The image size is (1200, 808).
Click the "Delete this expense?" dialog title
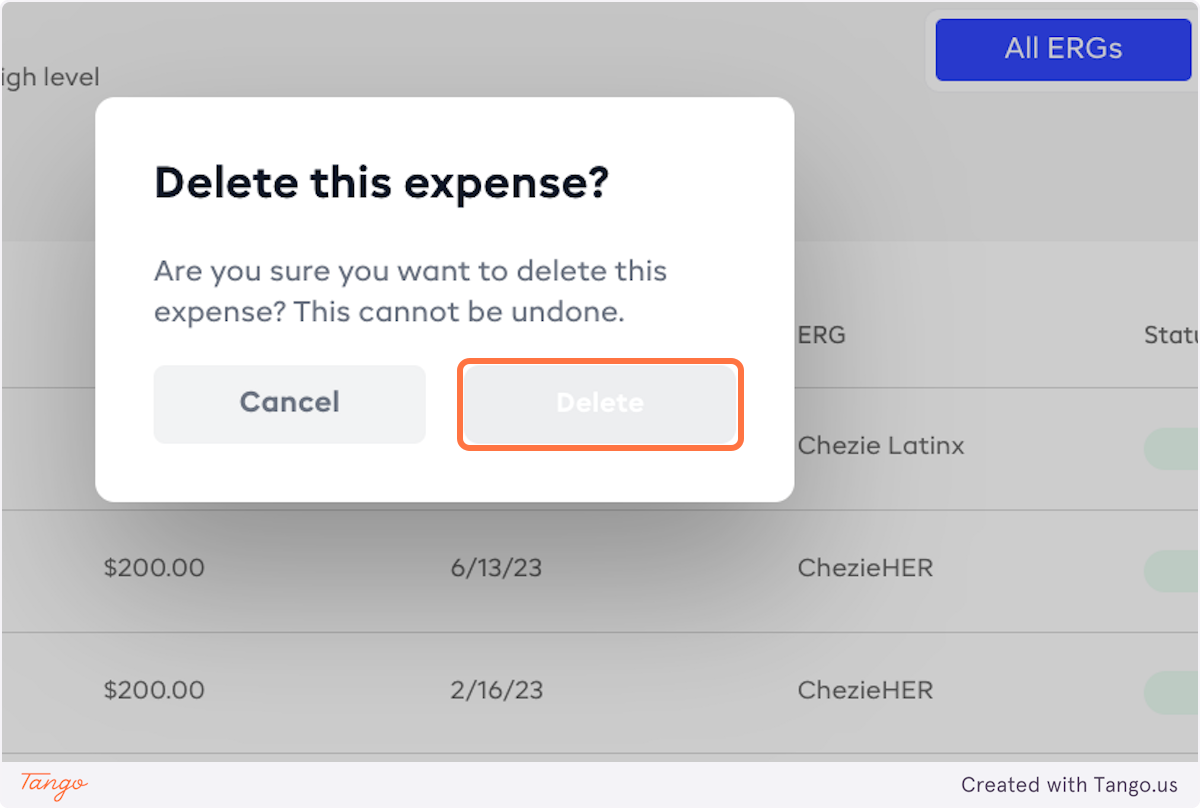click(381, 183)
